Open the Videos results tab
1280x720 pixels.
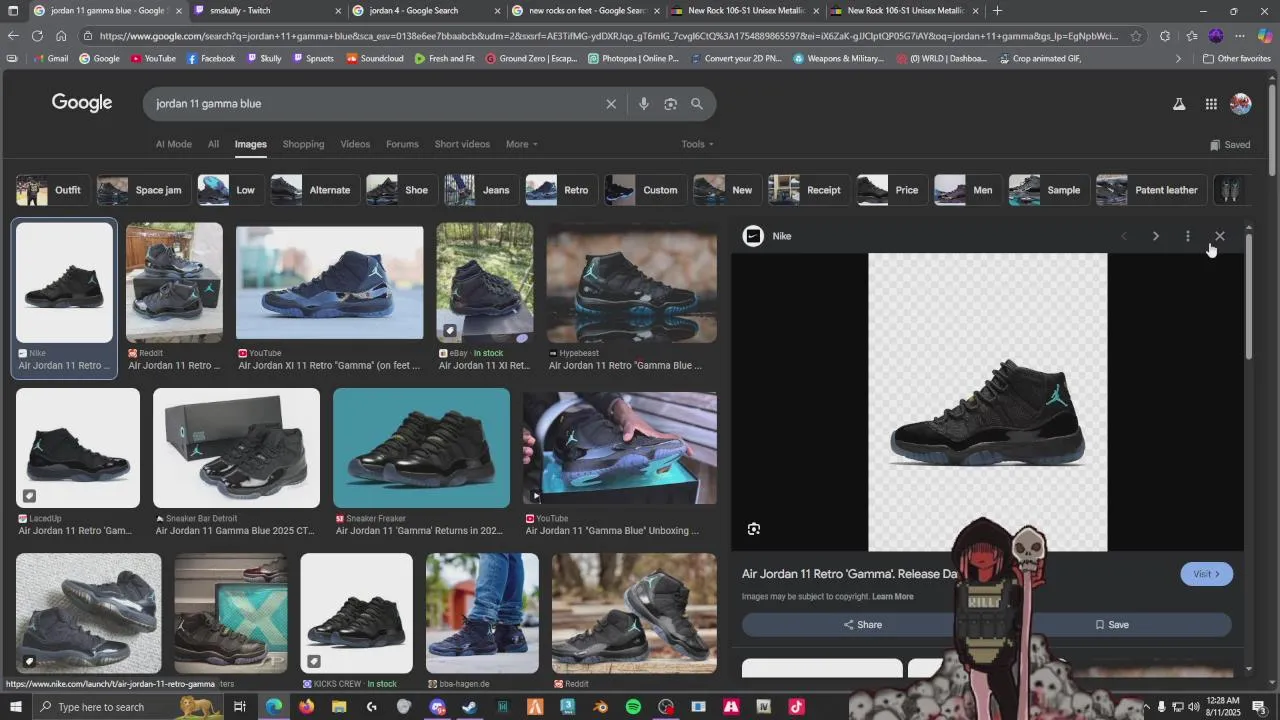(x=355, y=144)
